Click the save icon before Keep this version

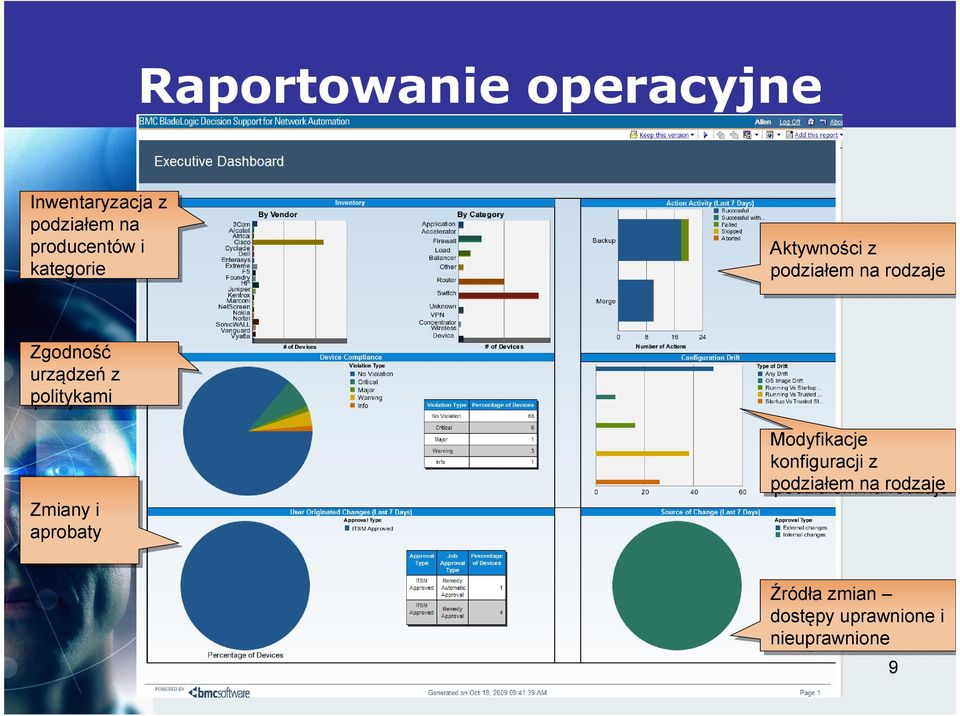[x=634, y=135]
